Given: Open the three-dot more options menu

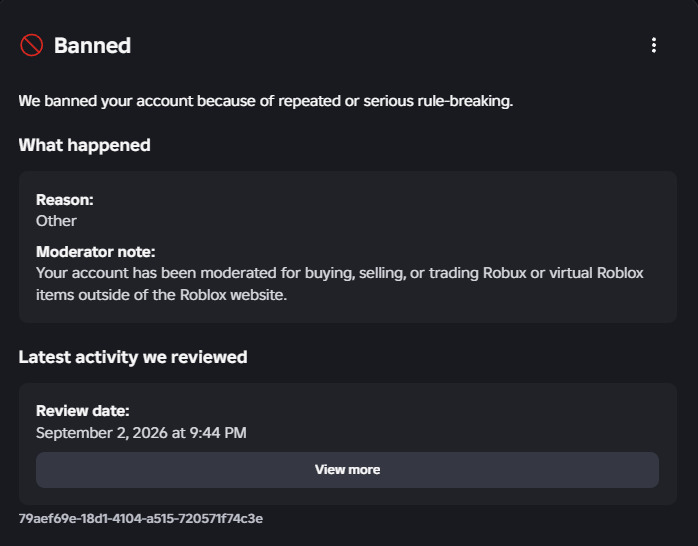Looking at the screenshot, I should (x=653, y=45).
